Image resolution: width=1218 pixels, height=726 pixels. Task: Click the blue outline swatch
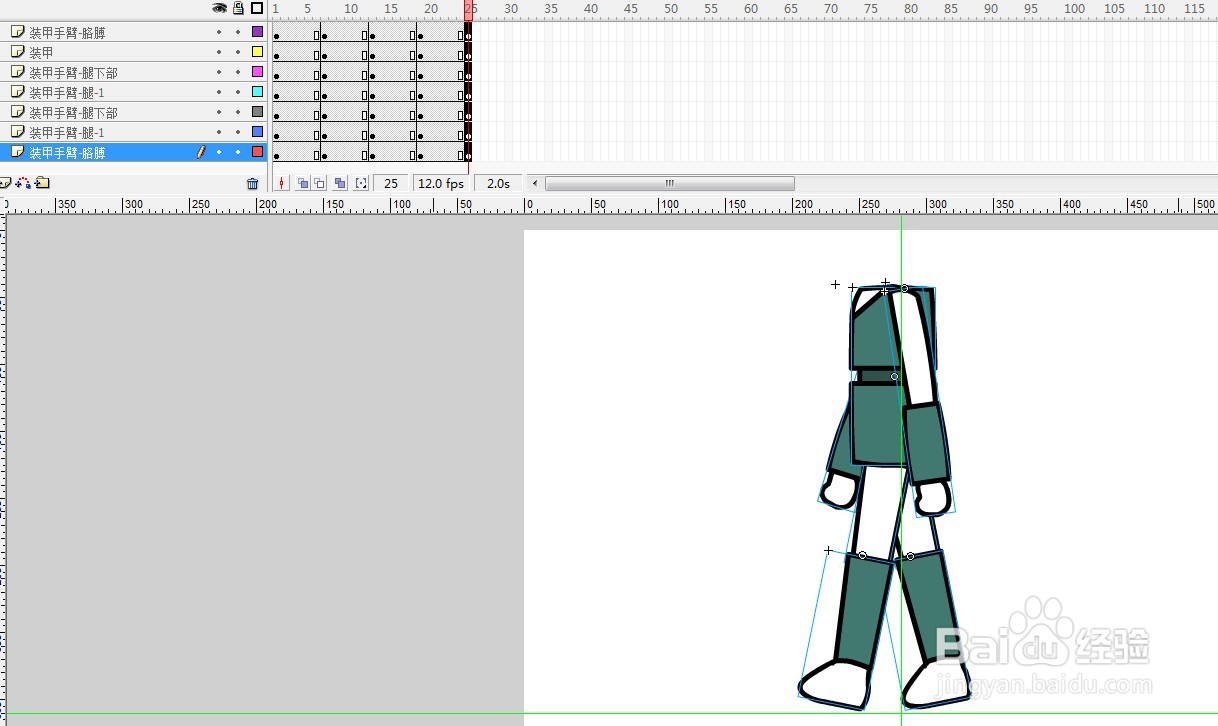(x=257, y=132)
